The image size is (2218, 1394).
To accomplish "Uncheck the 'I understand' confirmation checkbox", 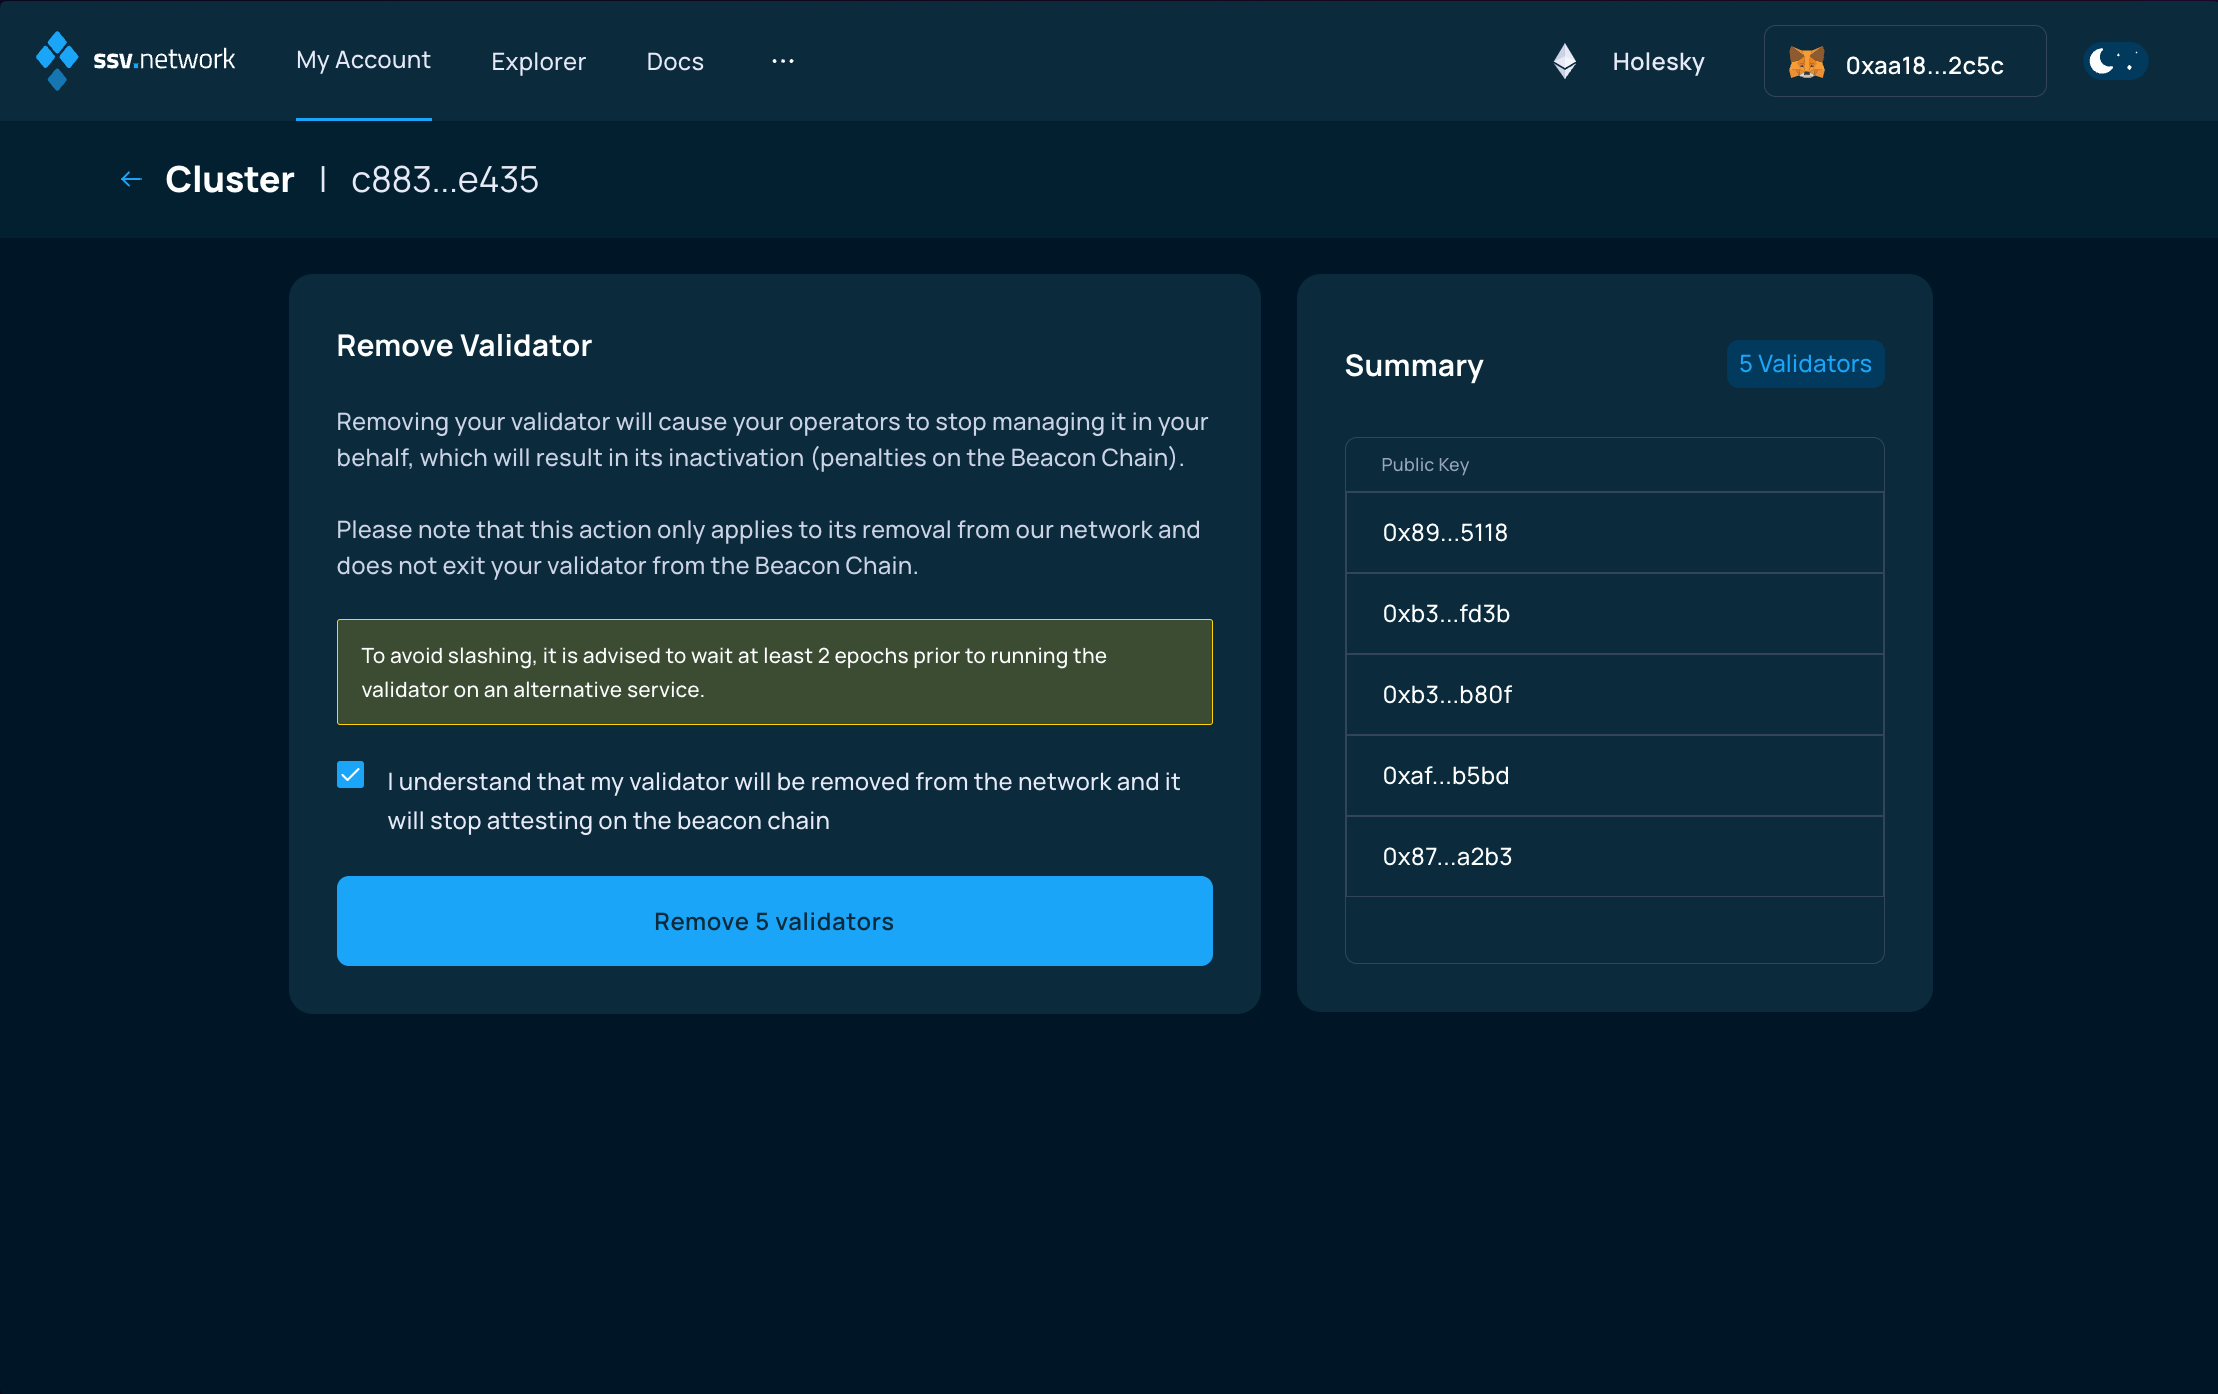I will click(x=350, y=775).
